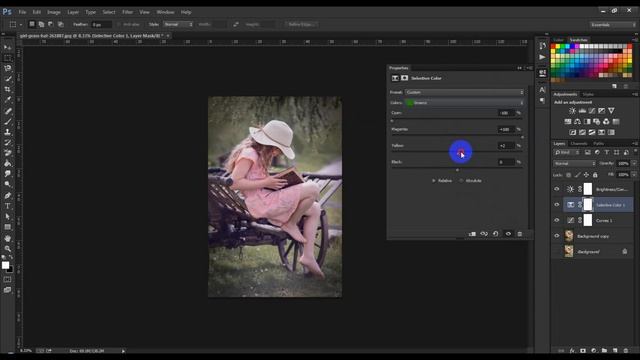640x360 pixels.
Task: Select the Horizontal Type tool
Action: pyautogui.click(x=7, y=206)
